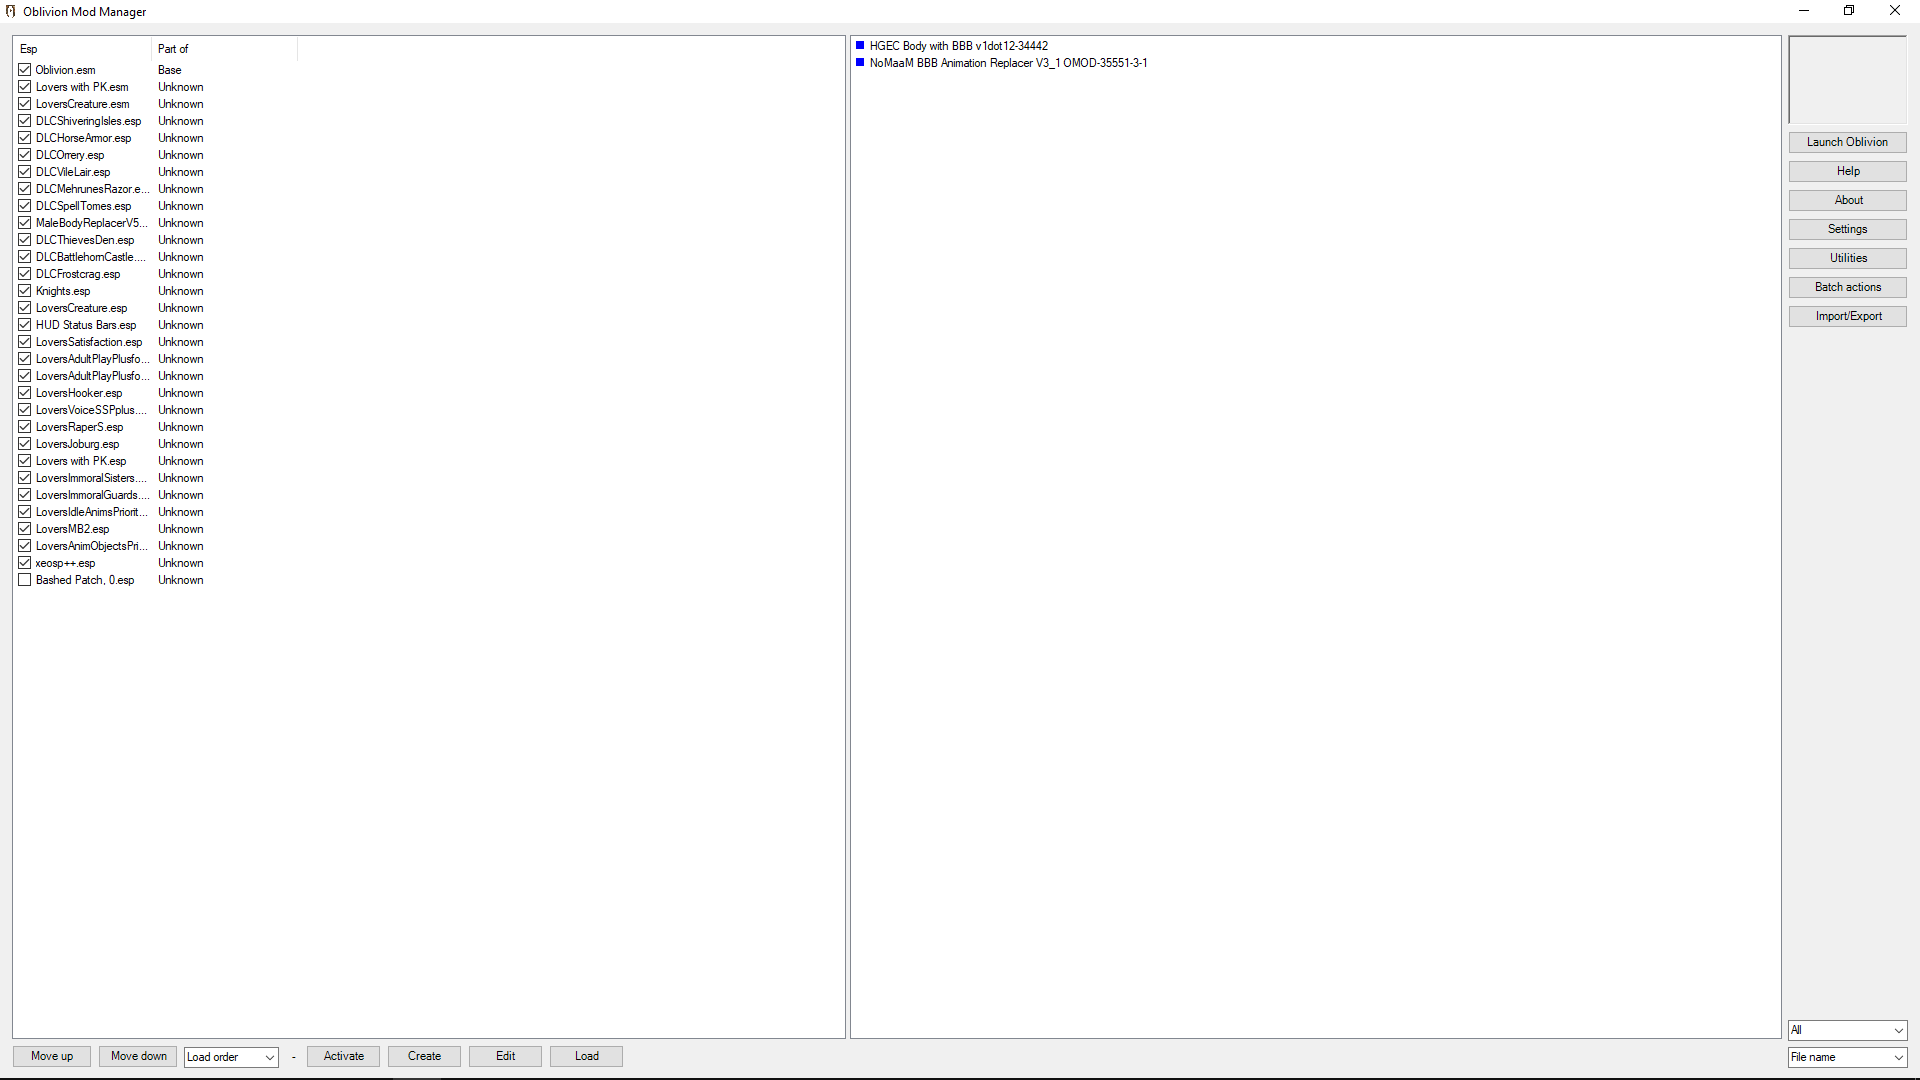Toggle the Lovers with PK.esm checkbox
Screen dimensions: 1920x1080
25,87
